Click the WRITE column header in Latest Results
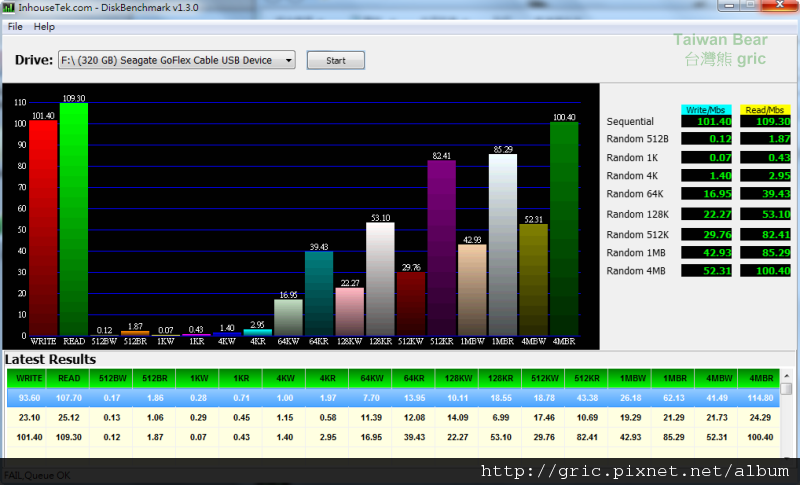The width and height of the screenshot is (800, 485). 30,379
